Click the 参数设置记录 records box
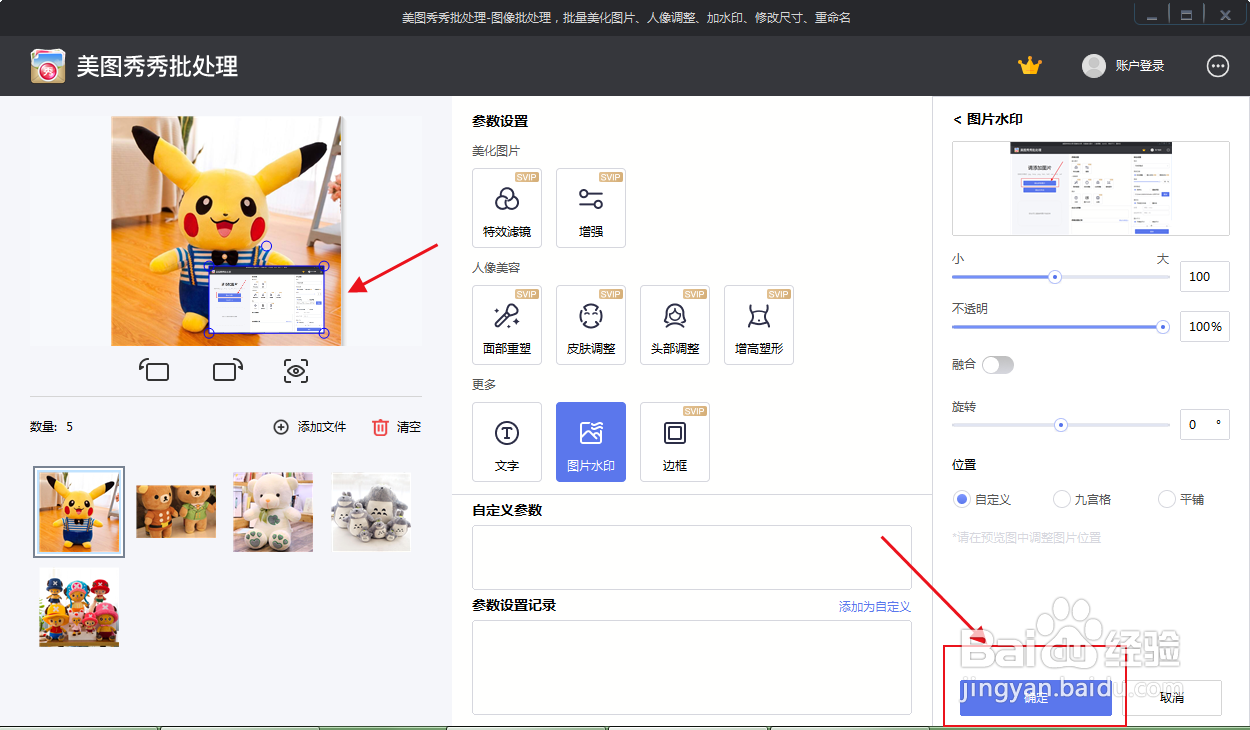The width and height of the screenshot is (1250, 730). [692, 667]
